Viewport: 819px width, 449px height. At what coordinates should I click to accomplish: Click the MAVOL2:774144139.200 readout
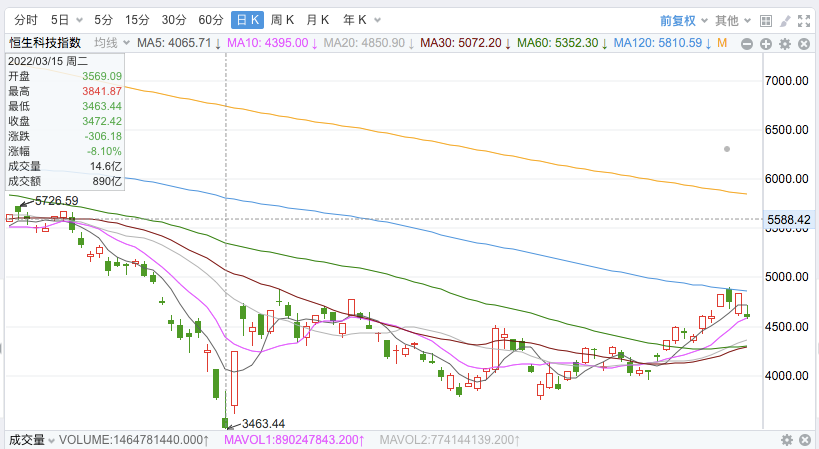pos(450,440)
